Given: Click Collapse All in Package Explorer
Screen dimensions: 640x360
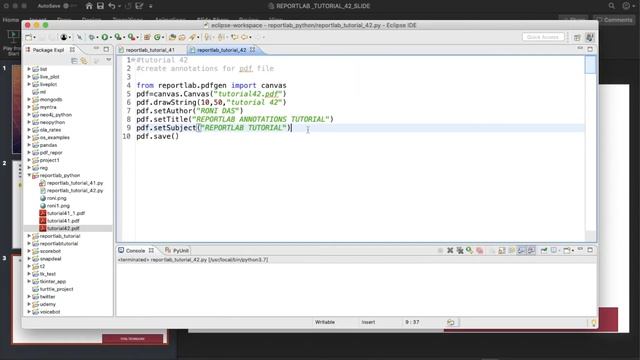Looking at the screenshot, I should pyautogui.click(x=74, y=61).
